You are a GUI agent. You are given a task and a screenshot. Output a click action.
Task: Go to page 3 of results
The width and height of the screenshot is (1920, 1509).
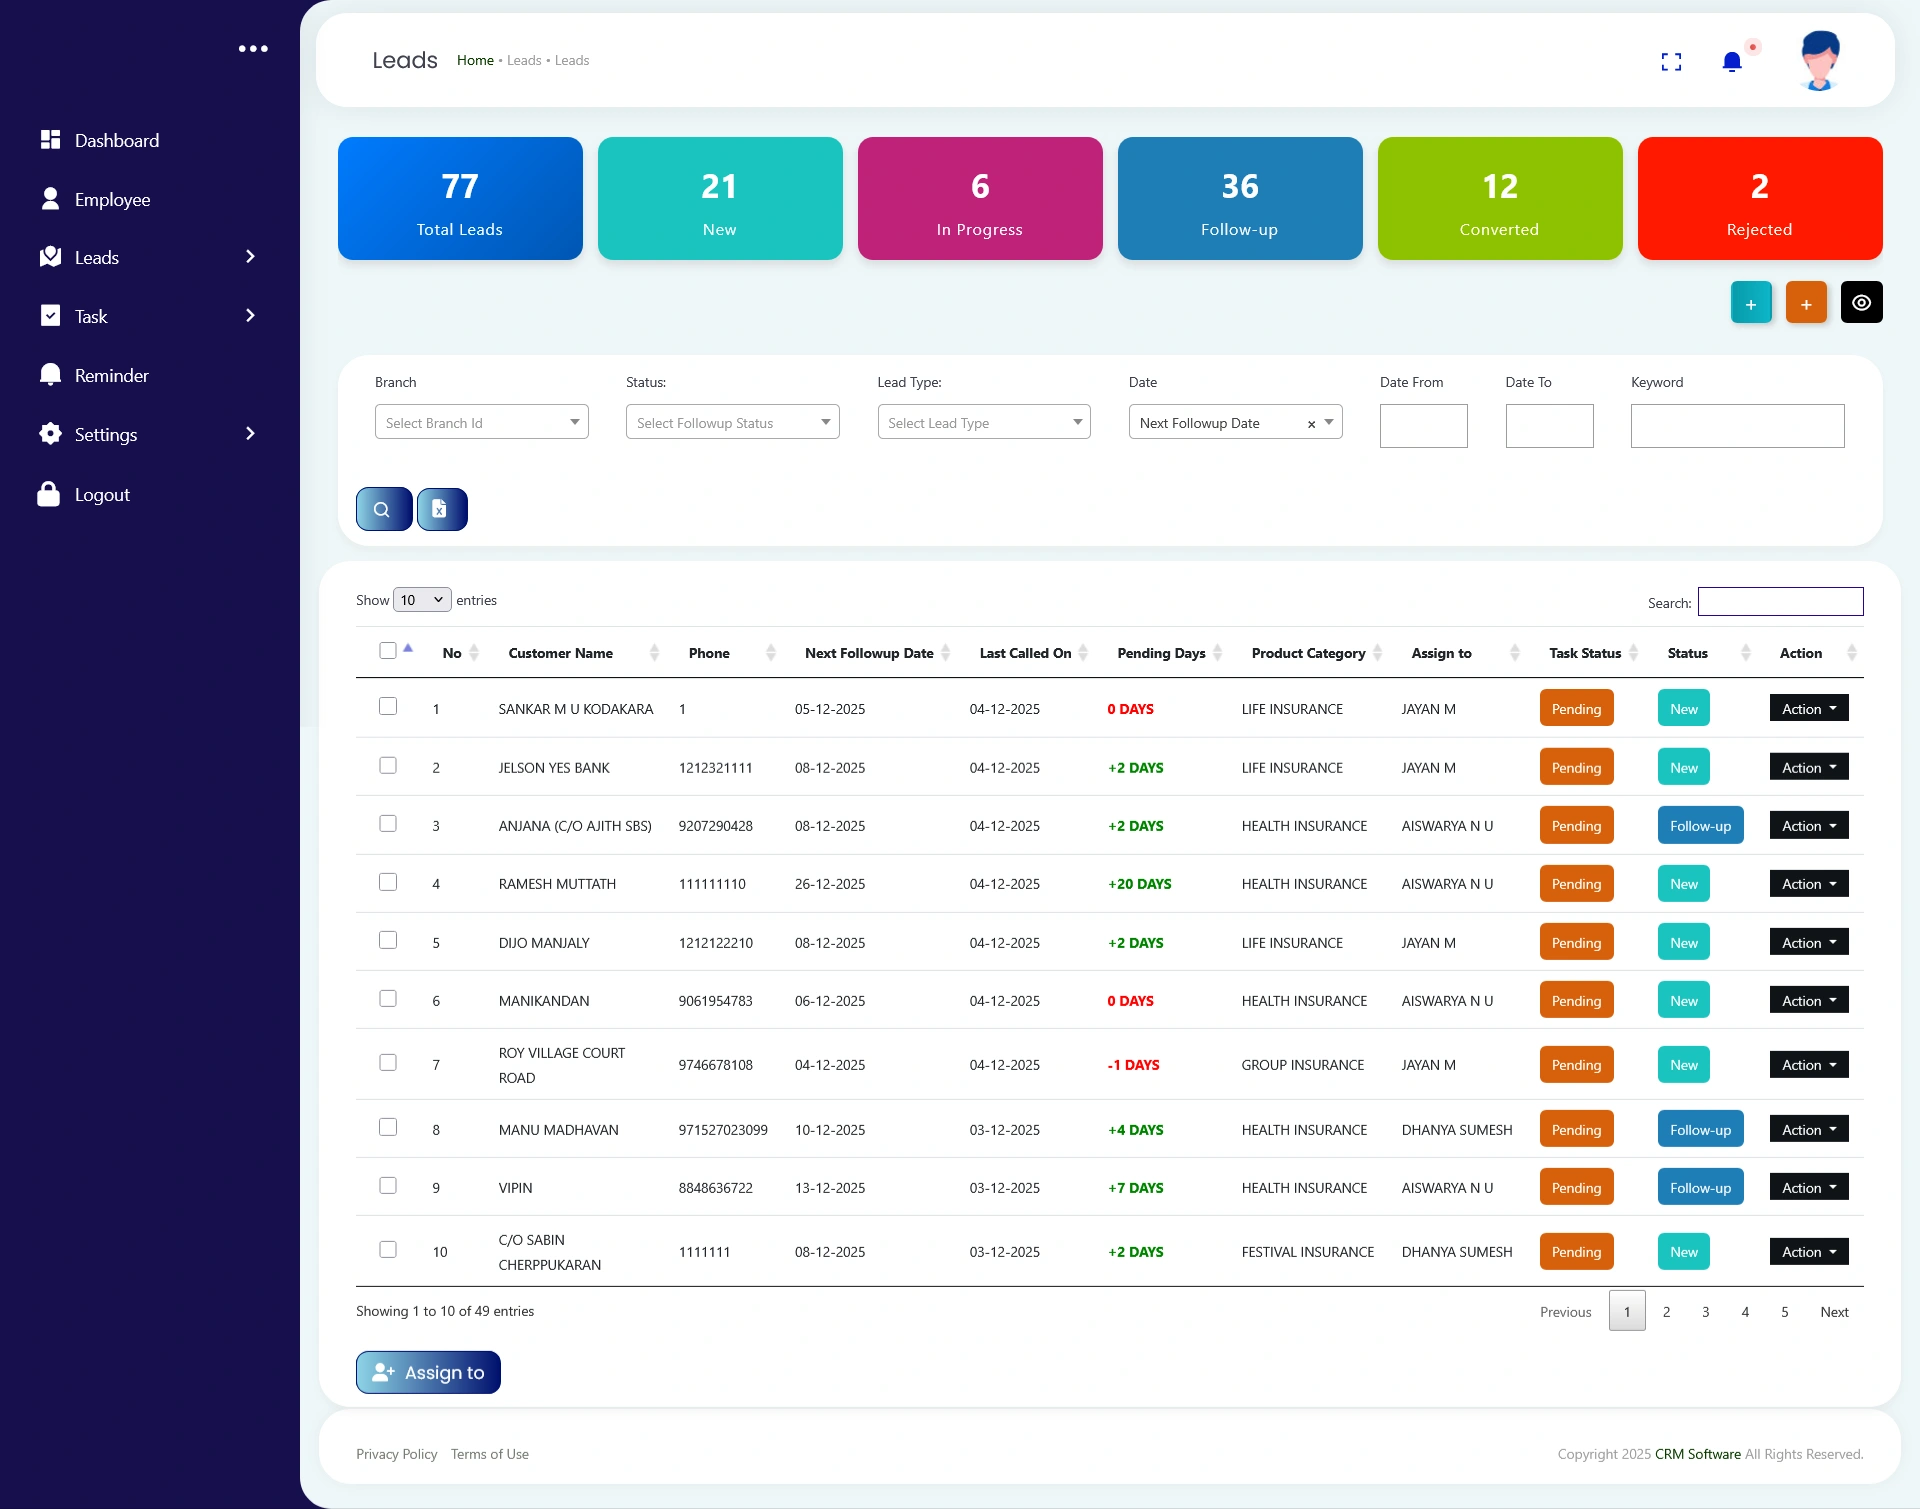pyautogui.click(x=1705, y=1312)
